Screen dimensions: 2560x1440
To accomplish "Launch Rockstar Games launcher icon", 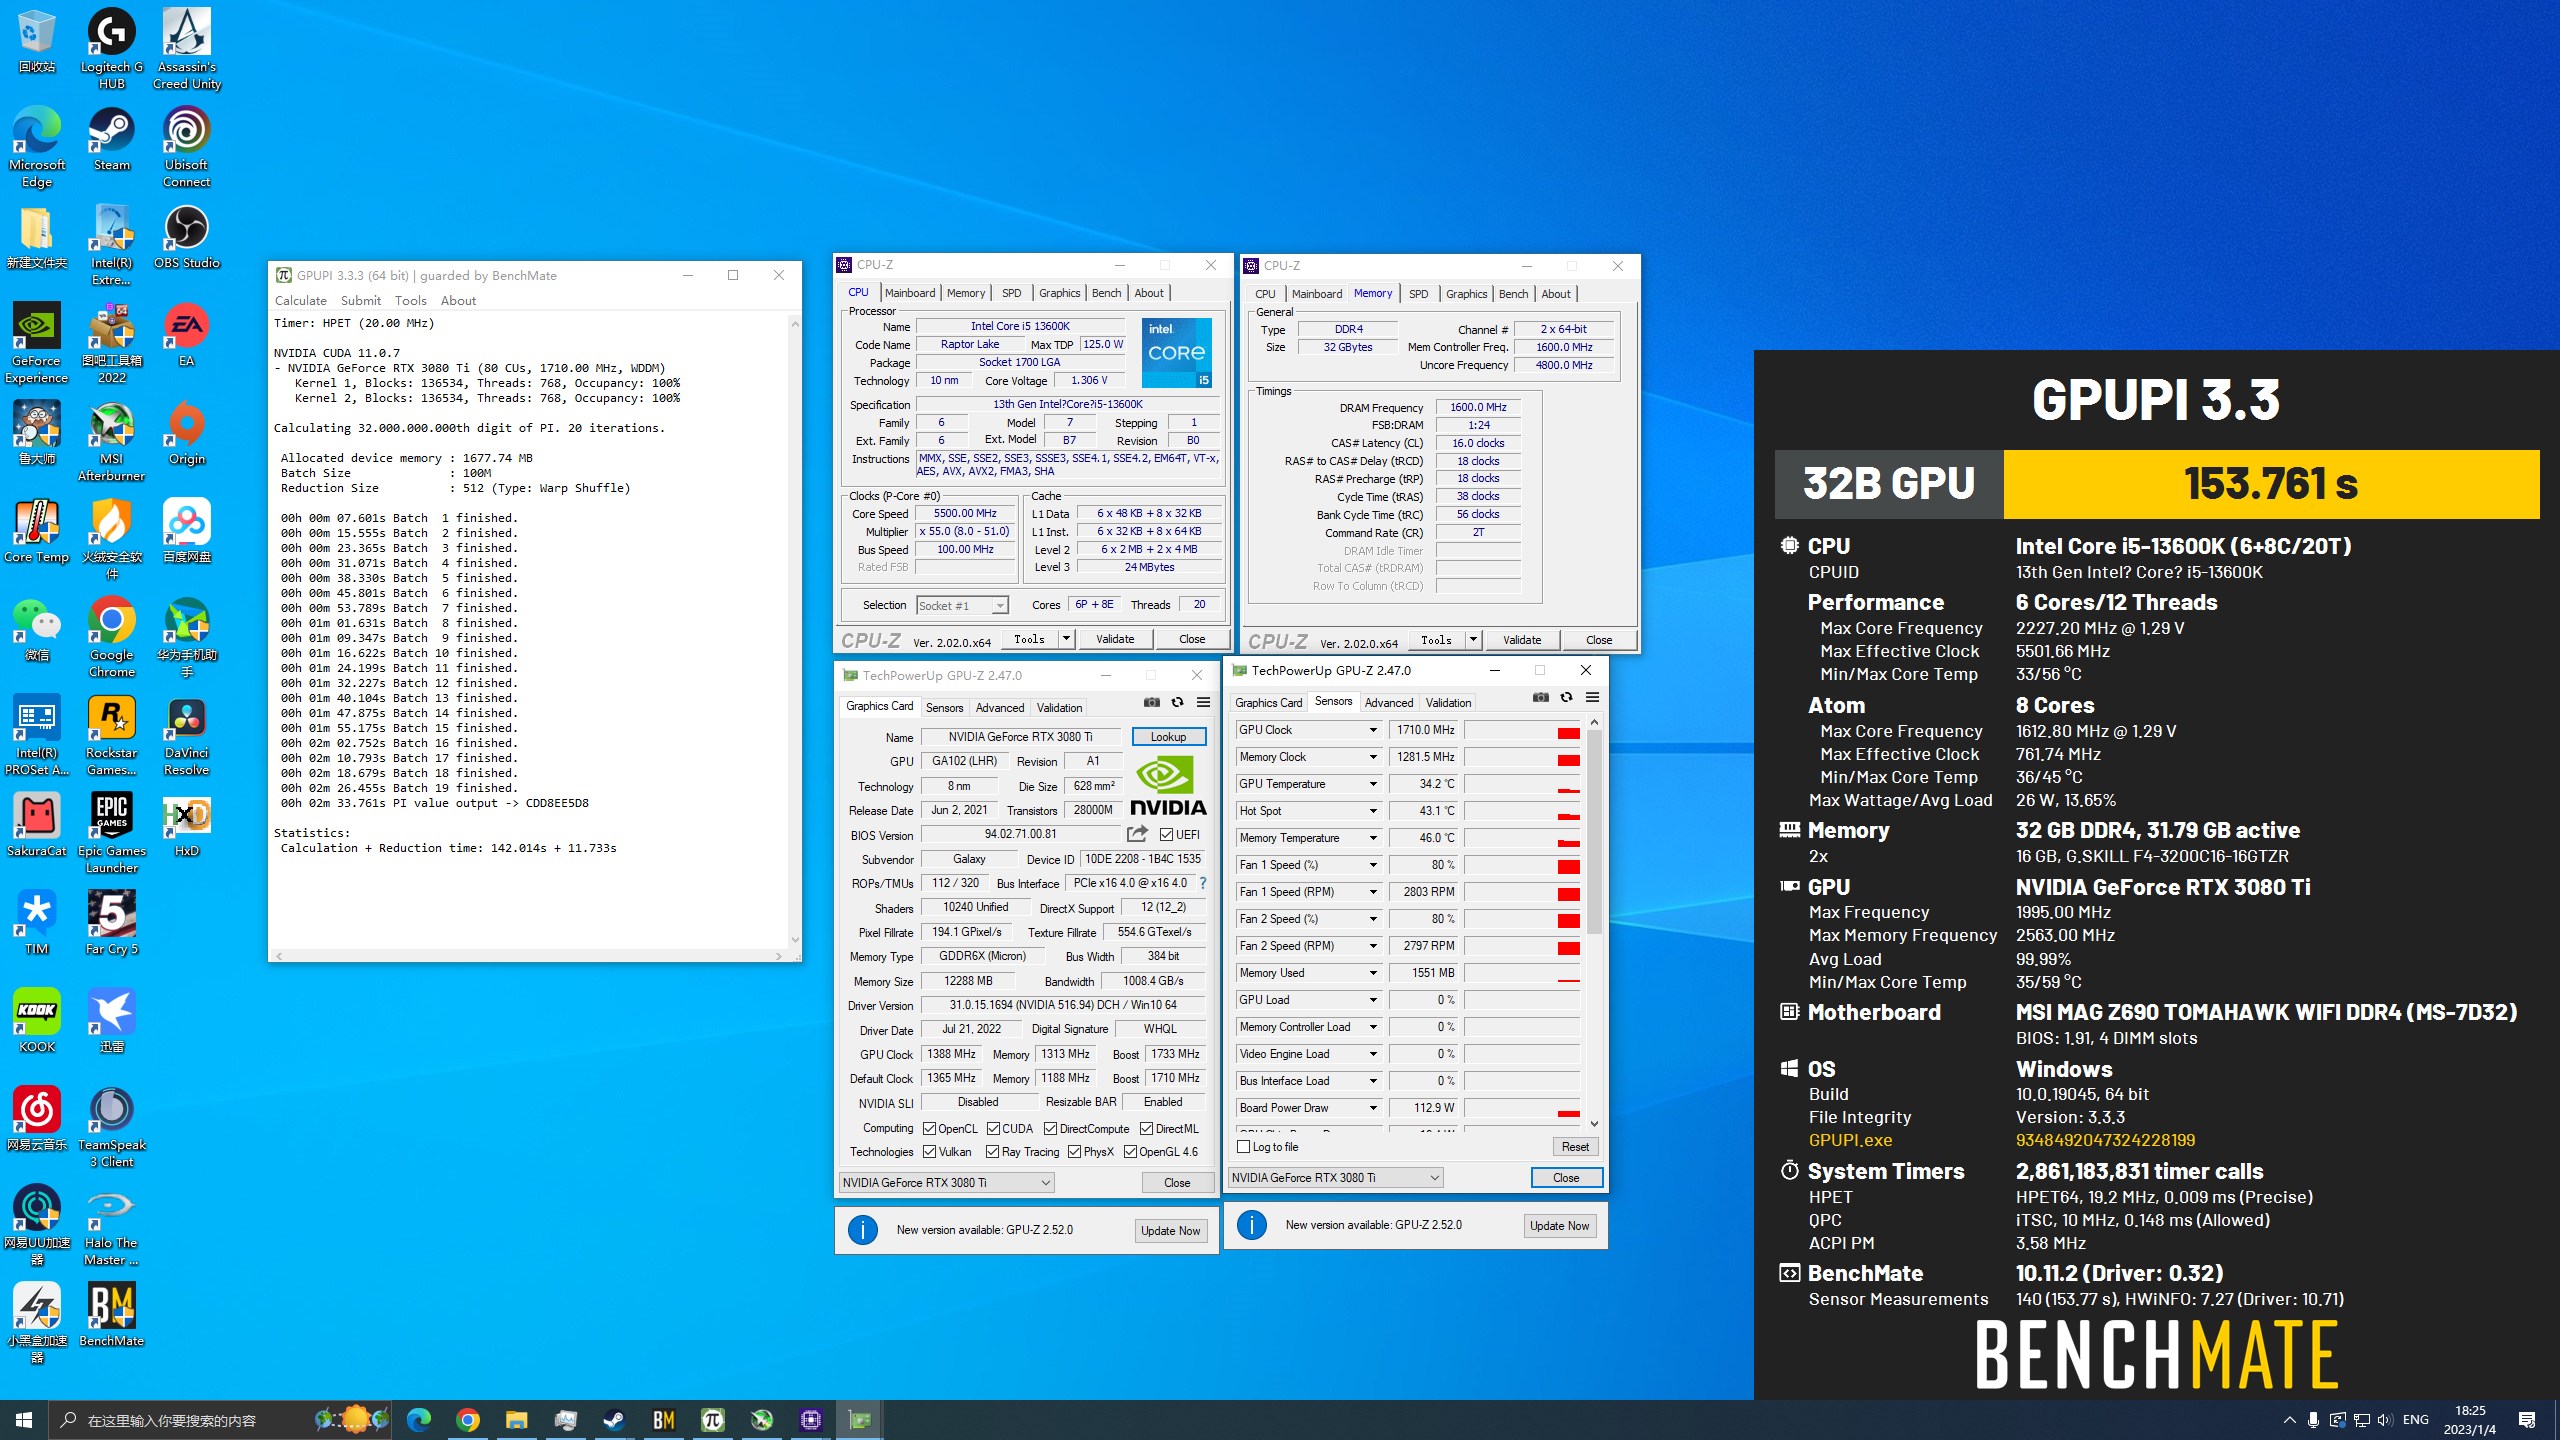I will point(112,735).
